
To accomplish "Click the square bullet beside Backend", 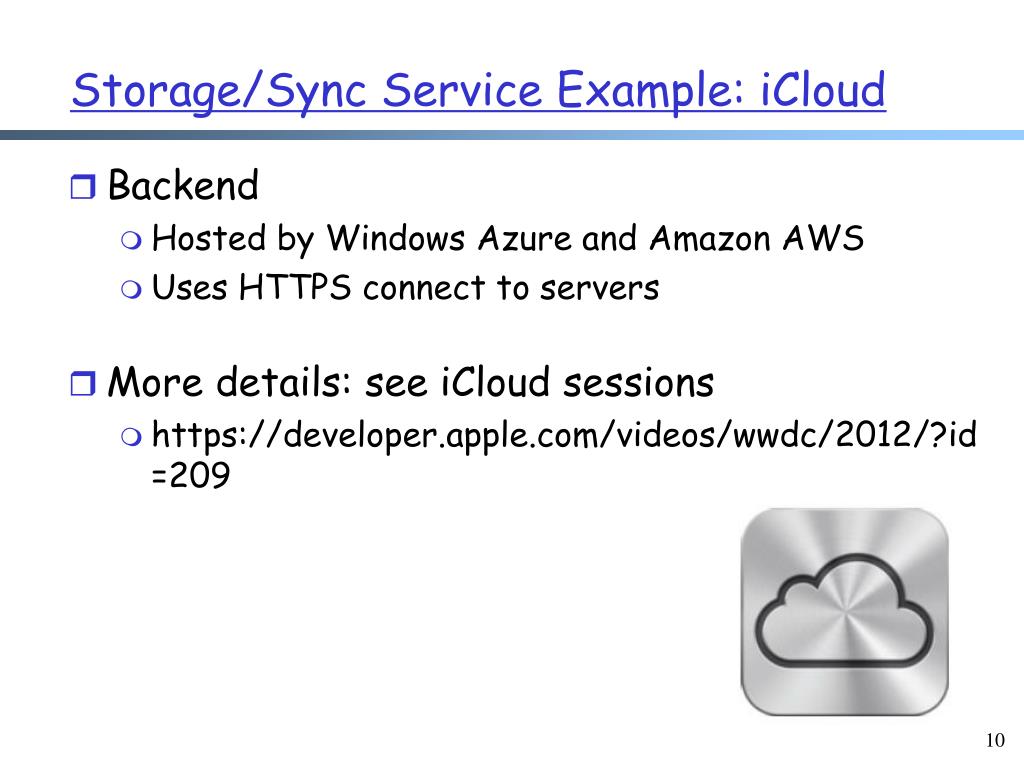I will point(82,187).
